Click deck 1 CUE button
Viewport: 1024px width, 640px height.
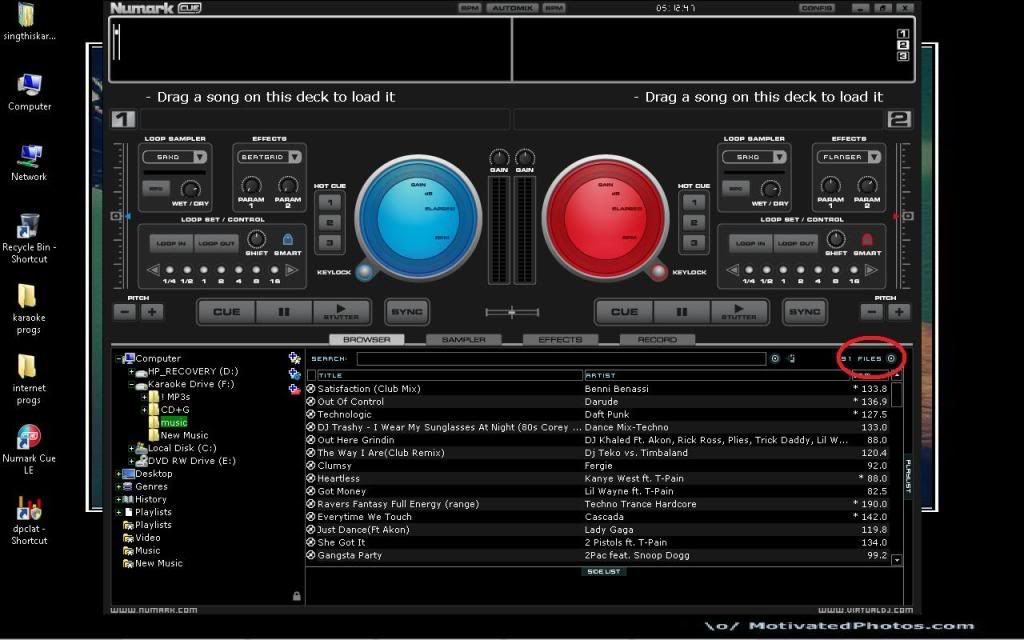pyautogui.click(x=226, y=312)
